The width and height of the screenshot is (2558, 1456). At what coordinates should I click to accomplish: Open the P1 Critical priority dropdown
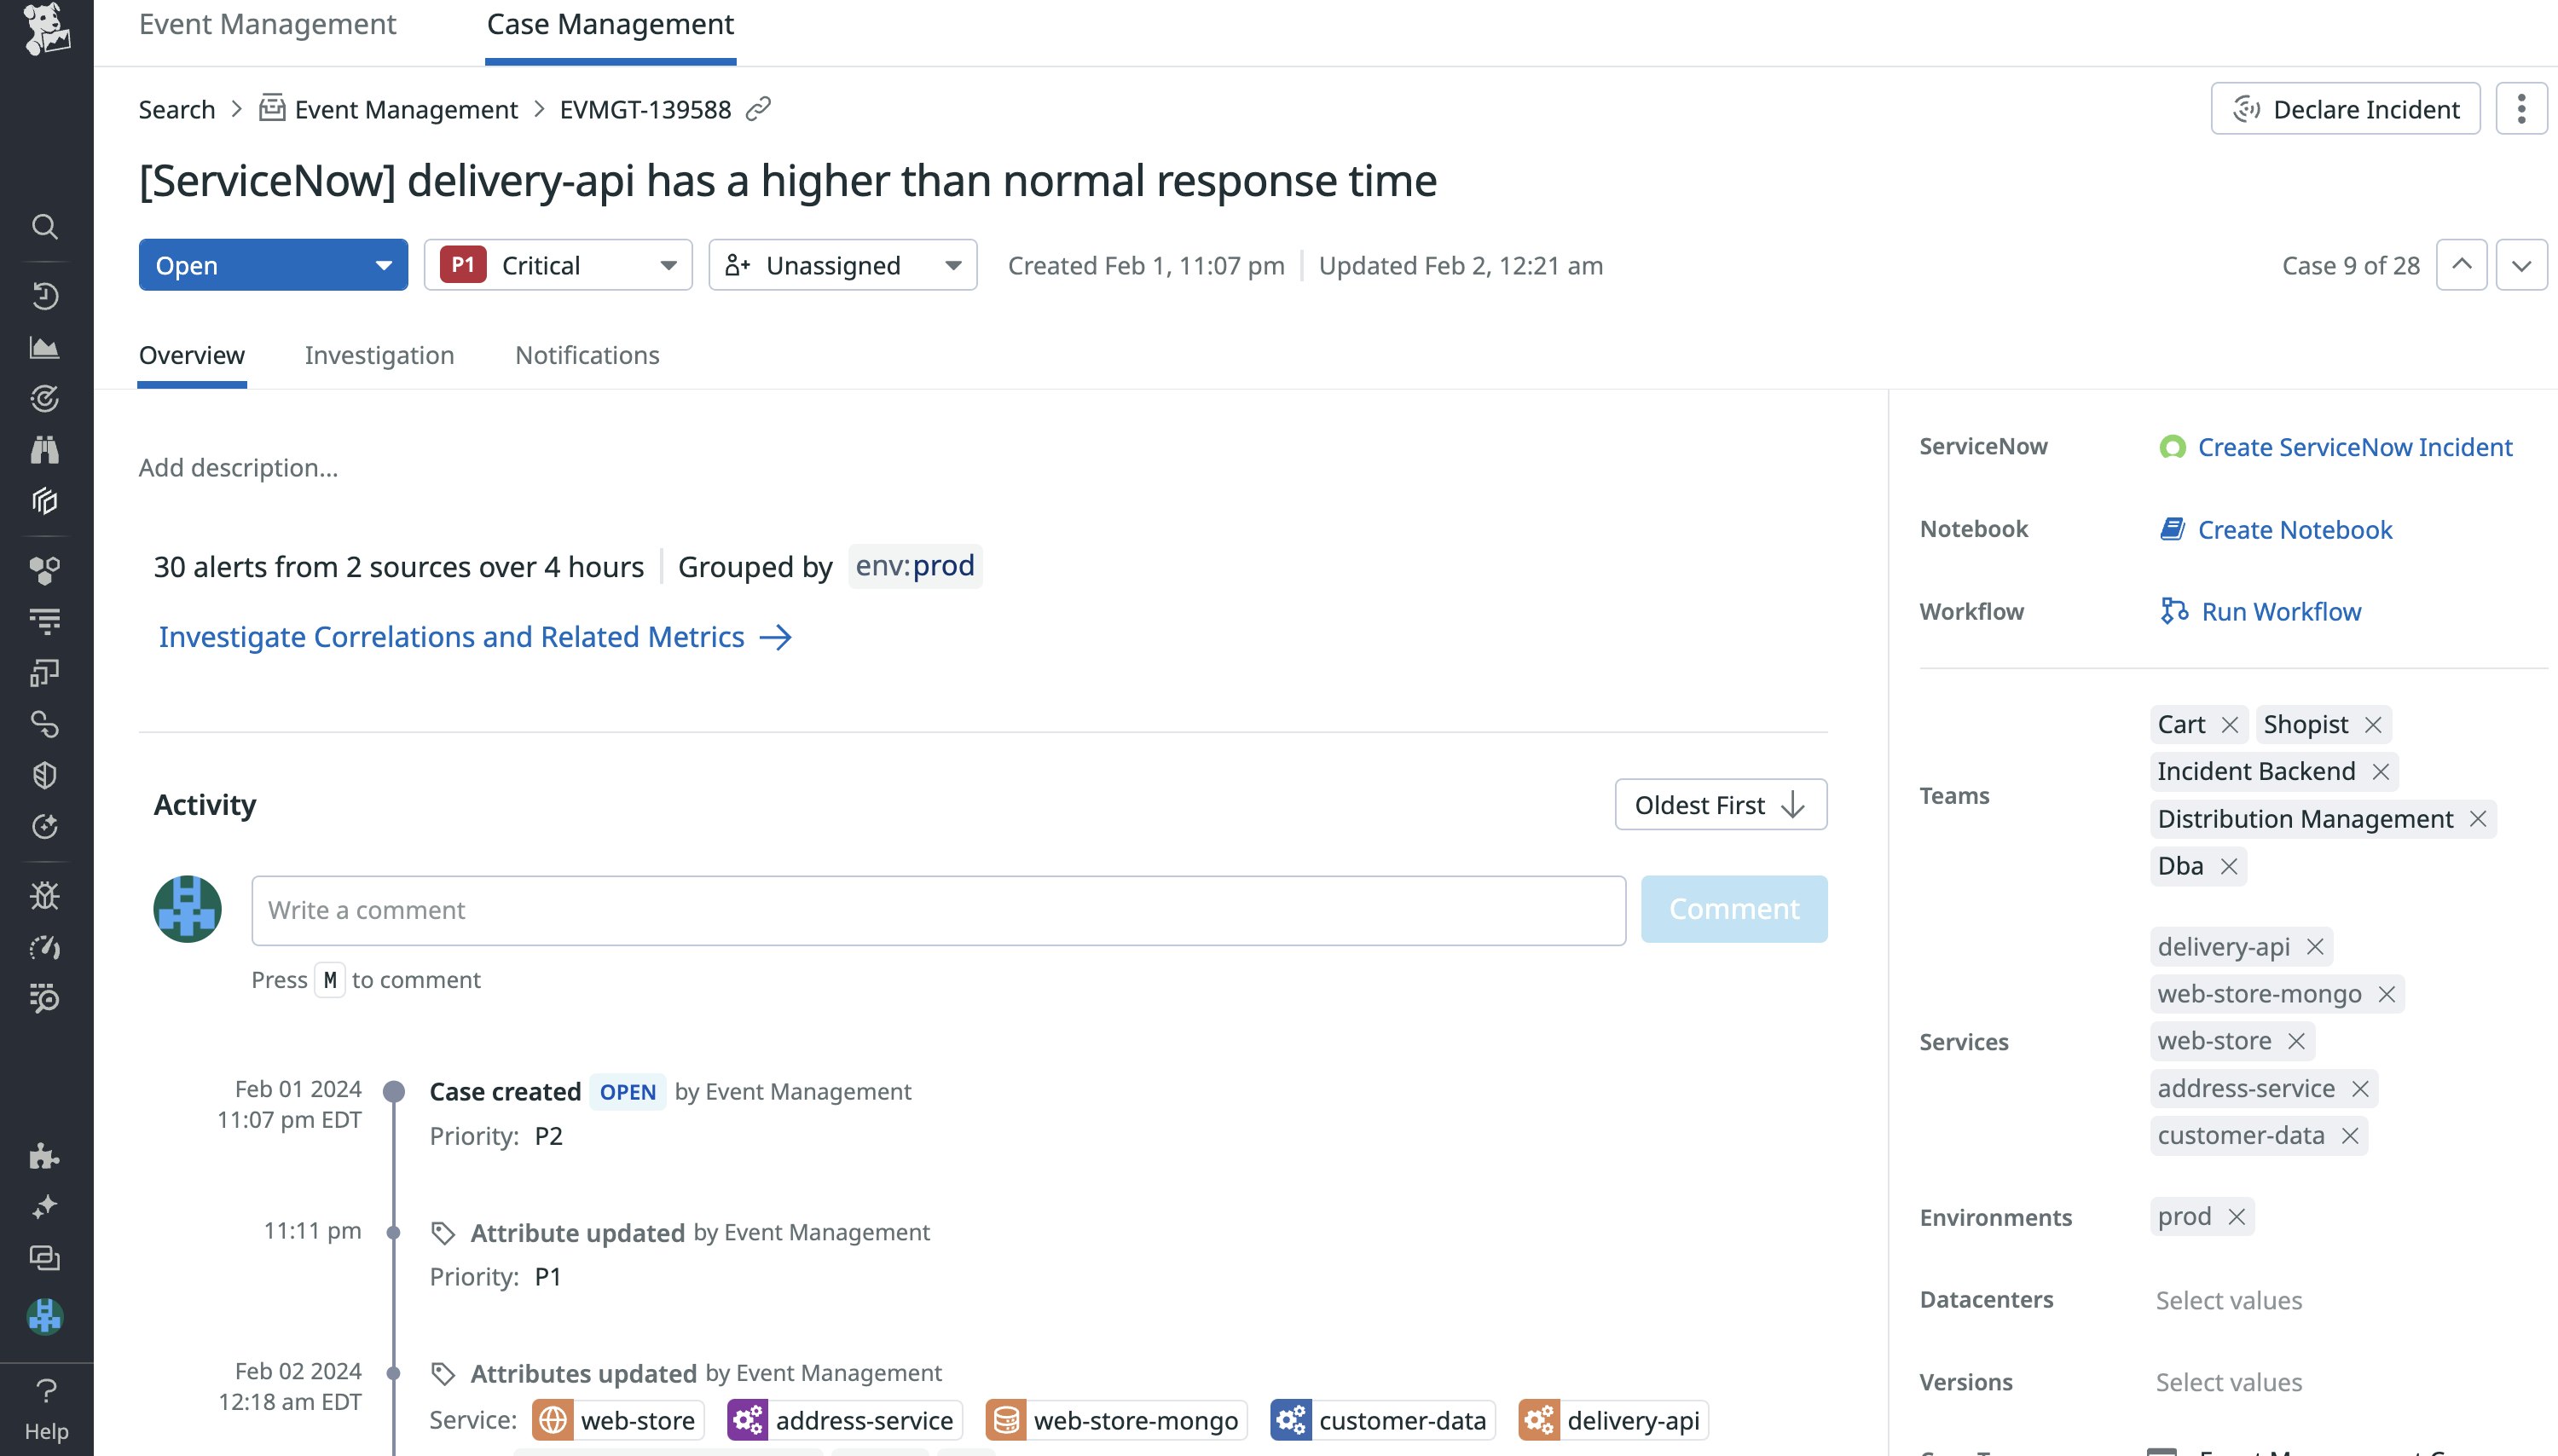[x=558, y=265]
